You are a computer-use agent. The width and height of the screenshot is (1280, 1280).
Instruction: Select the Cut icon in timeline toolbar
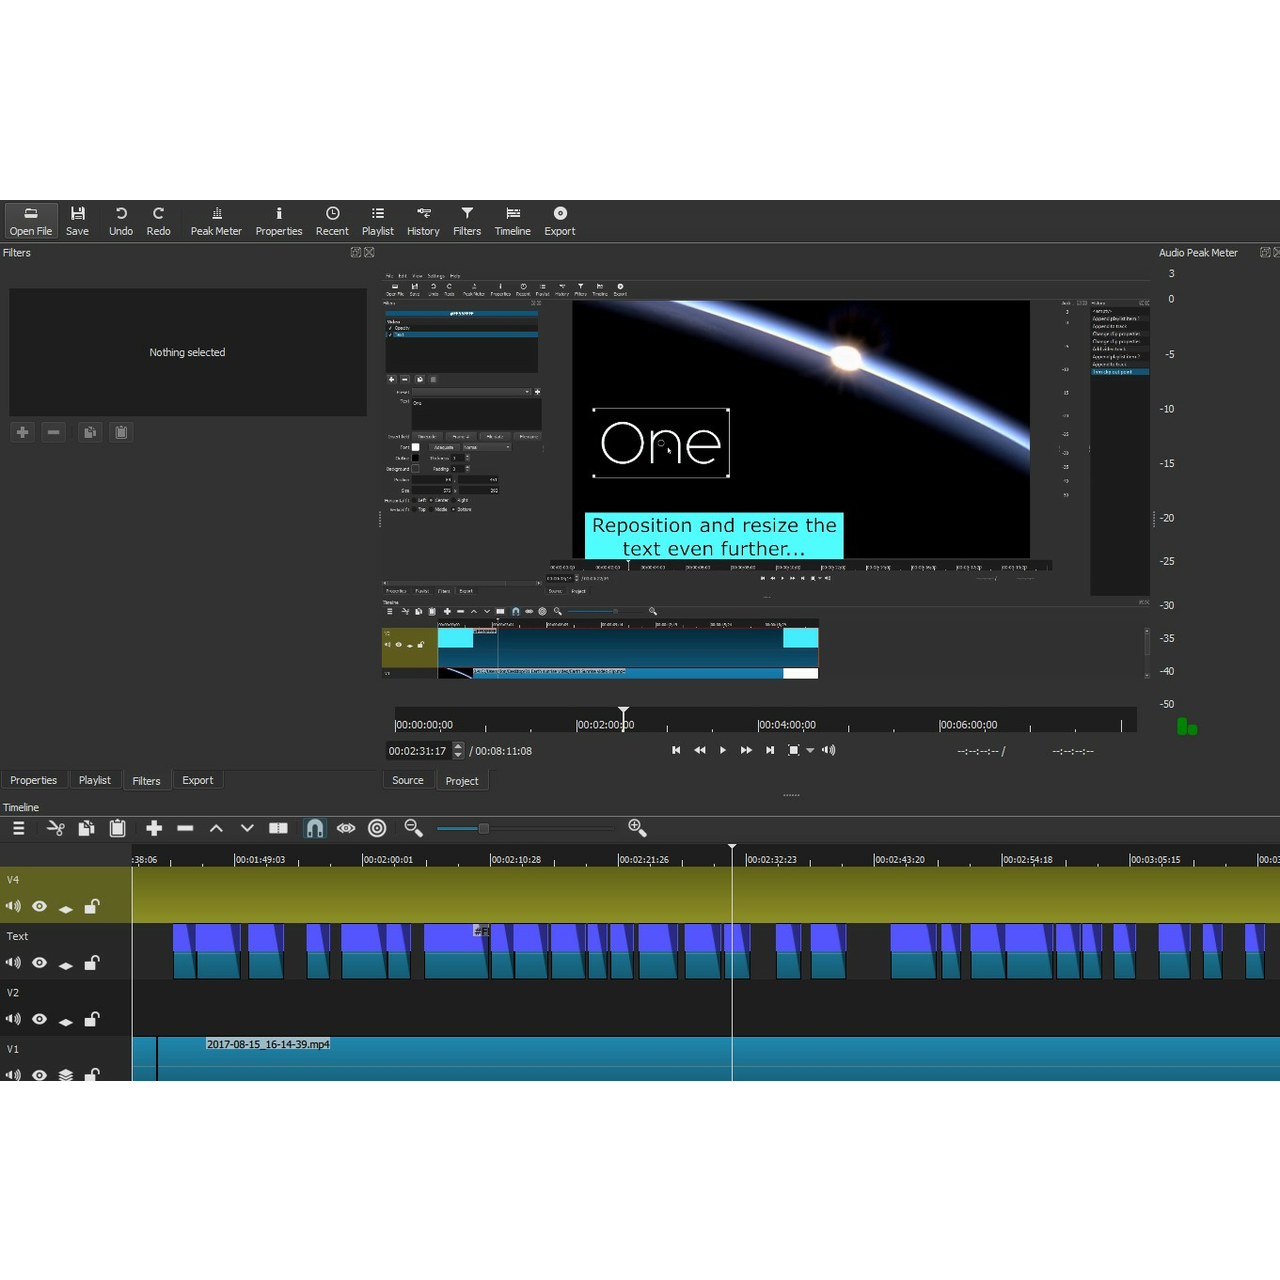point(56,828)
